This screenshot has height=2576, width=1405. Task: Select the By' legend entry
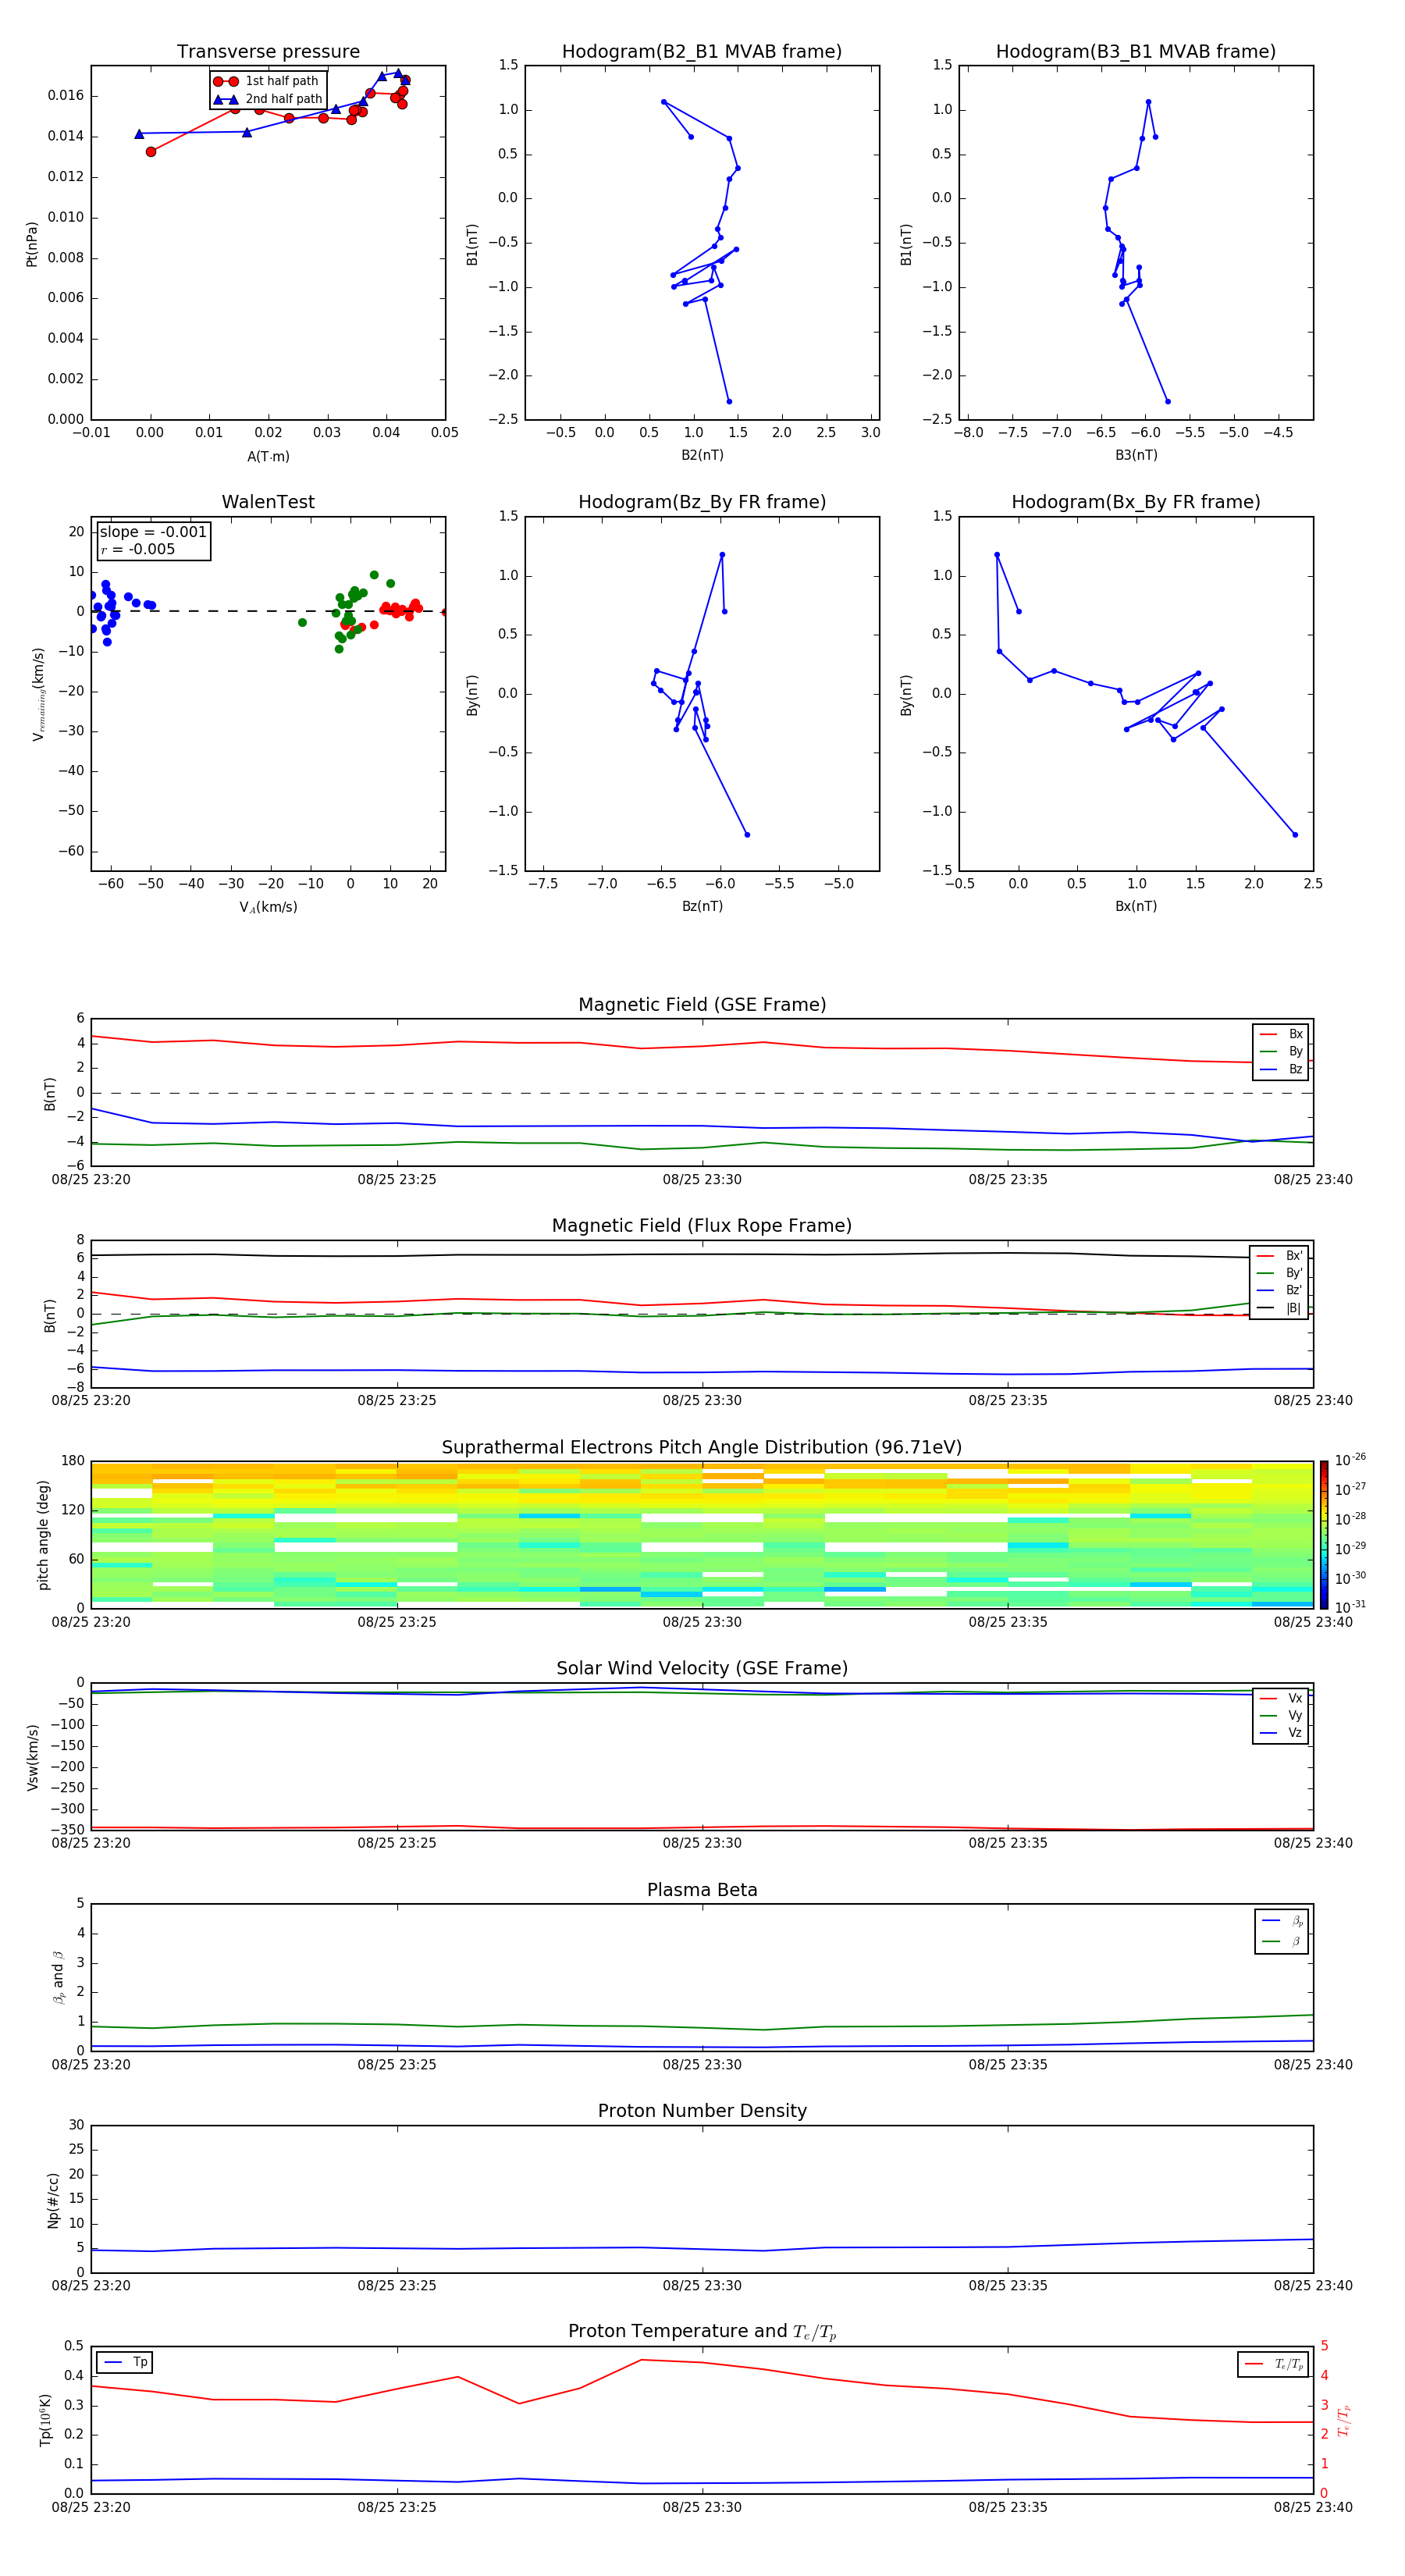tap(1279, 1273)
